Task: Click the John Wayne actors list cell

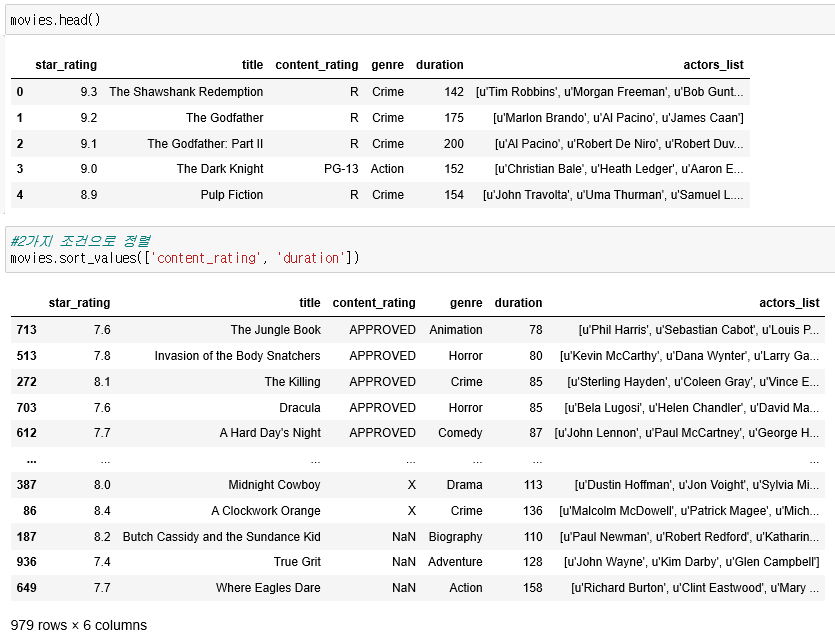Action: (x=691, y=562)
